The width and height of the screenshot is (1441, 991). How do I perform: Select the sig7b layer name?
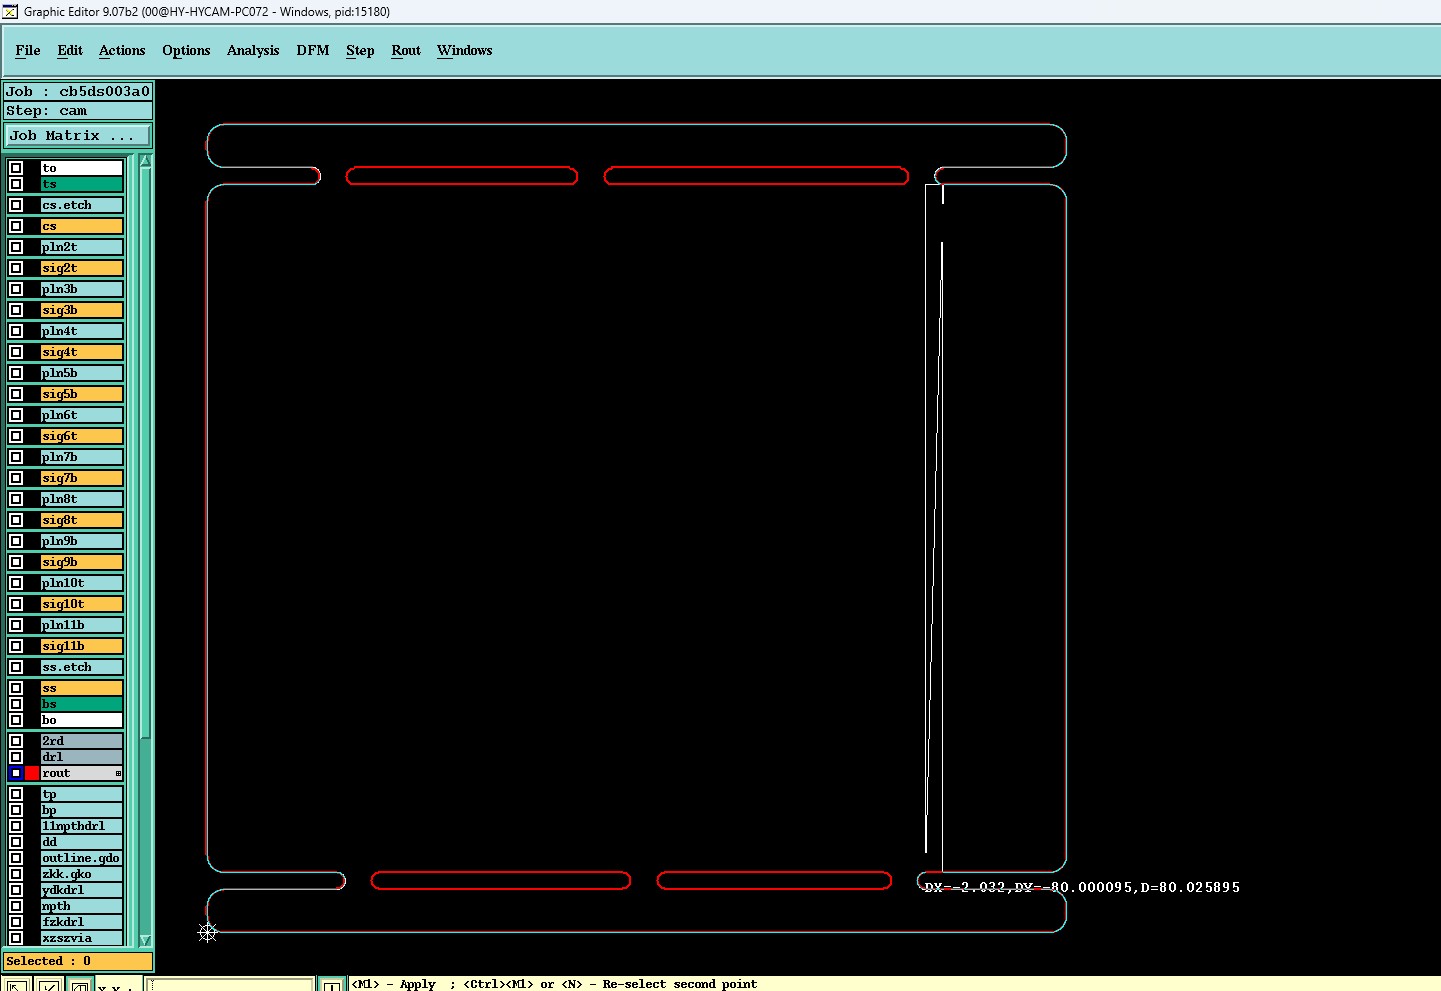pyautogui.click(x=81, y=478)
